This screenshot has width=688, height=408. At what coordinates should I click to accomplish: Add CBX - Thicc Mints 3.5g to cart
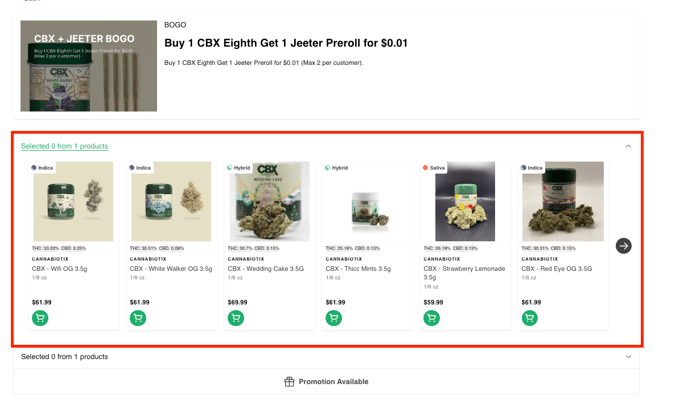(x=334, y=318)
